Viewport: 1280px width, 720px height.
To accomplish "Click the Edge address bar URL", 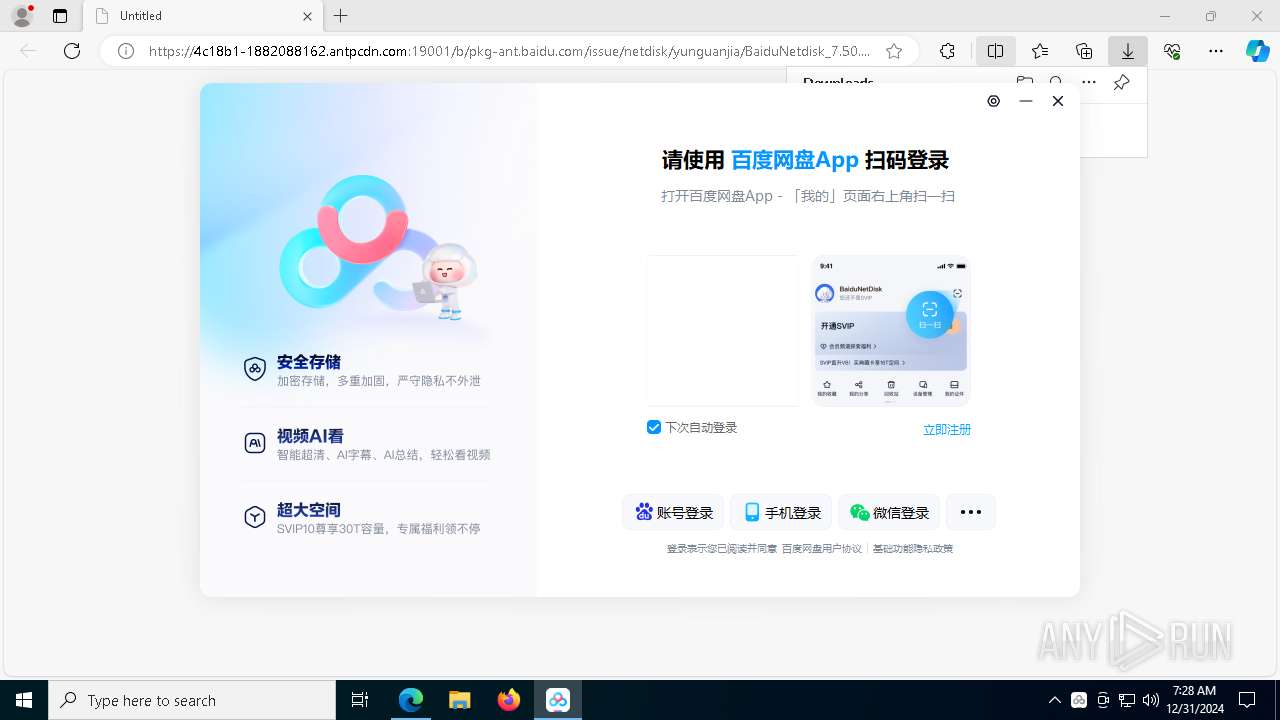I will tap(510, 51).
